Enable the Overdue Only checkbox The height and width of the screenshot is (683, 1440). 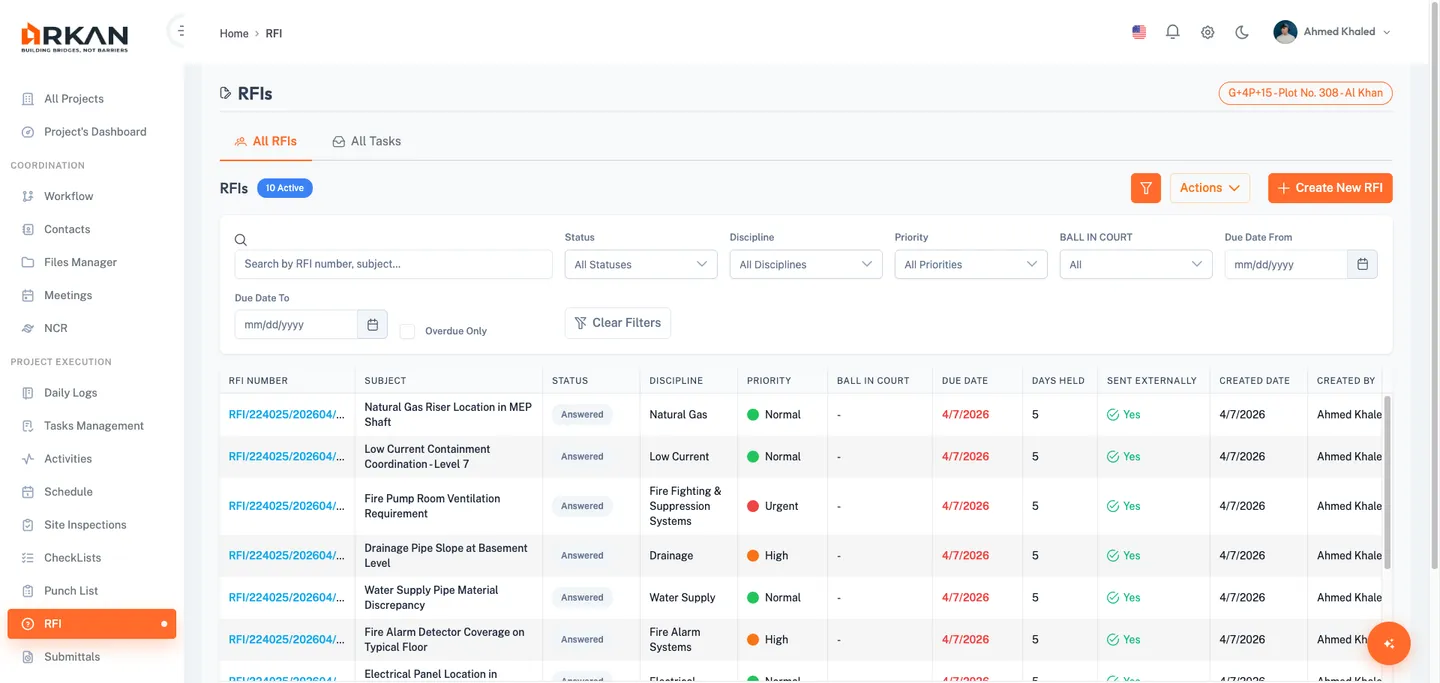[407, 331]
